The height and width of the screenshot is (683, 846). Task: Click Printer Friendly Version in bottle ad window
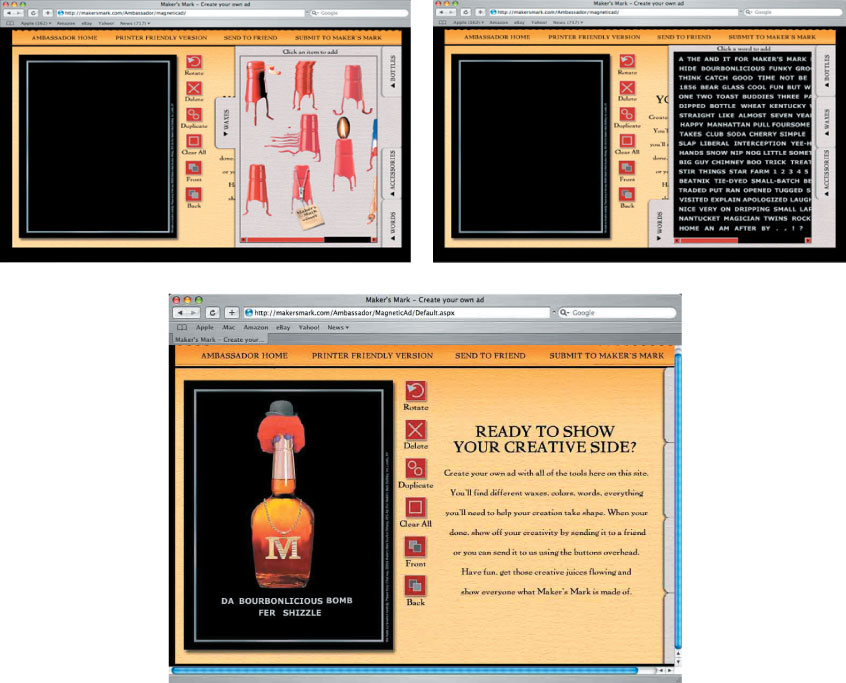[x=372, y=356]
